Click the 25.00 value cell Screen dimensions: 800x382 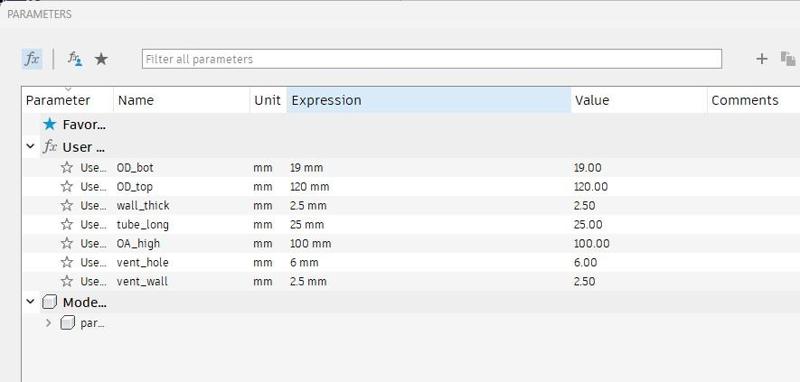(x=588, y=224)
